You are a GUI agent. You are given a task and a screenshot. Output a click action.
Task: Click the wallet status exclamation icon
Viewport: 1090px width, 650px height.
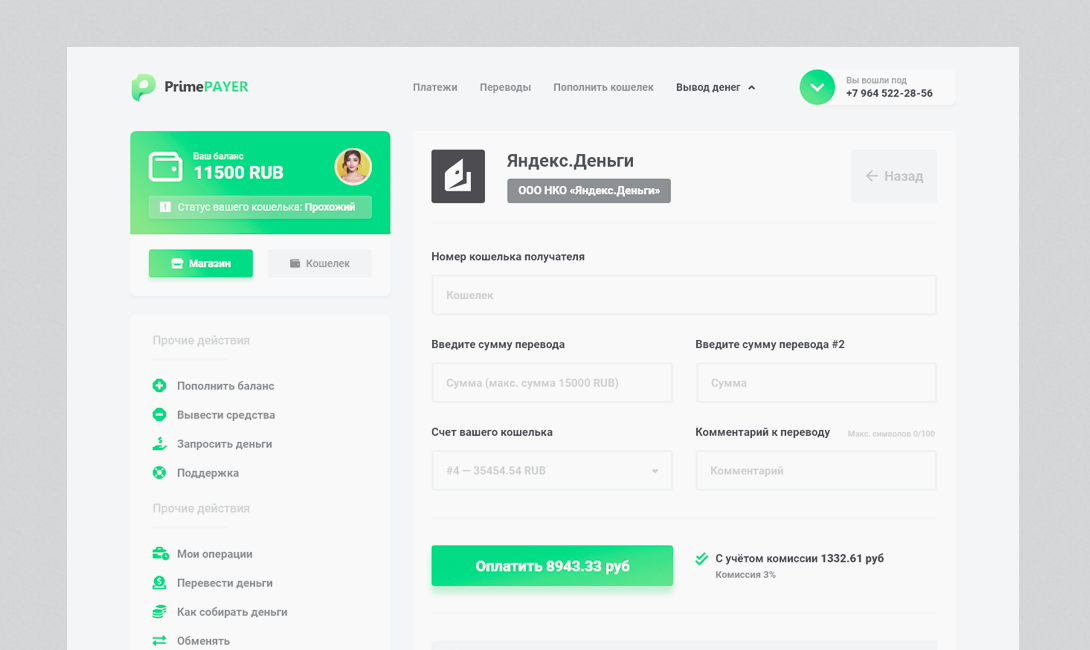[165, 207]
